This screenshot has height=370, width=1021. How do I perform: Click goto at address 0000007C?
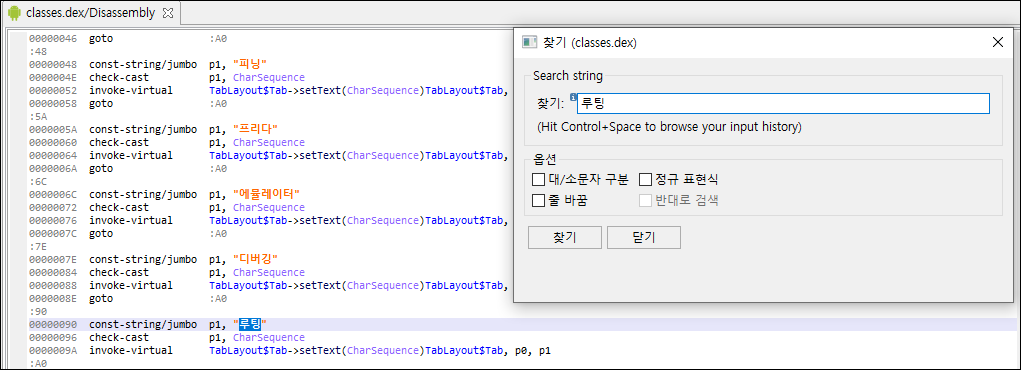(x=101, y=233)
